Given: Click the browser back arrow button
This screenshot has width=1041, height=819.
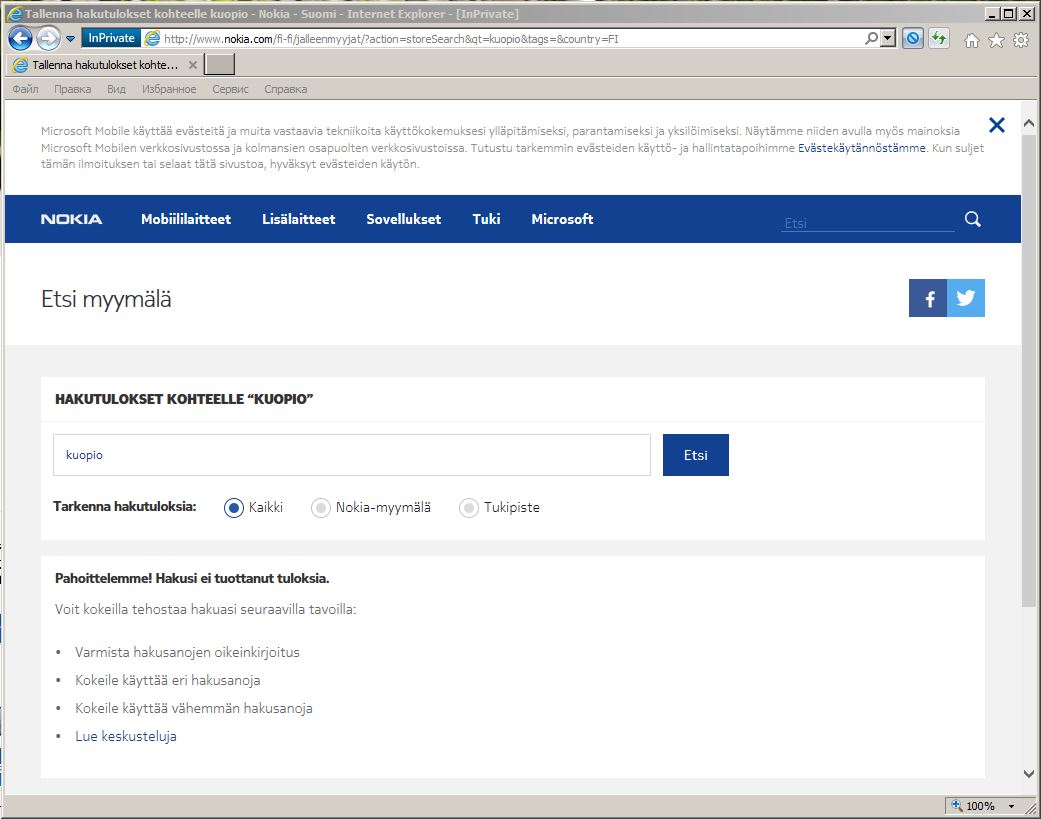Looking at the screenshot, I should [x=21, y=39].
